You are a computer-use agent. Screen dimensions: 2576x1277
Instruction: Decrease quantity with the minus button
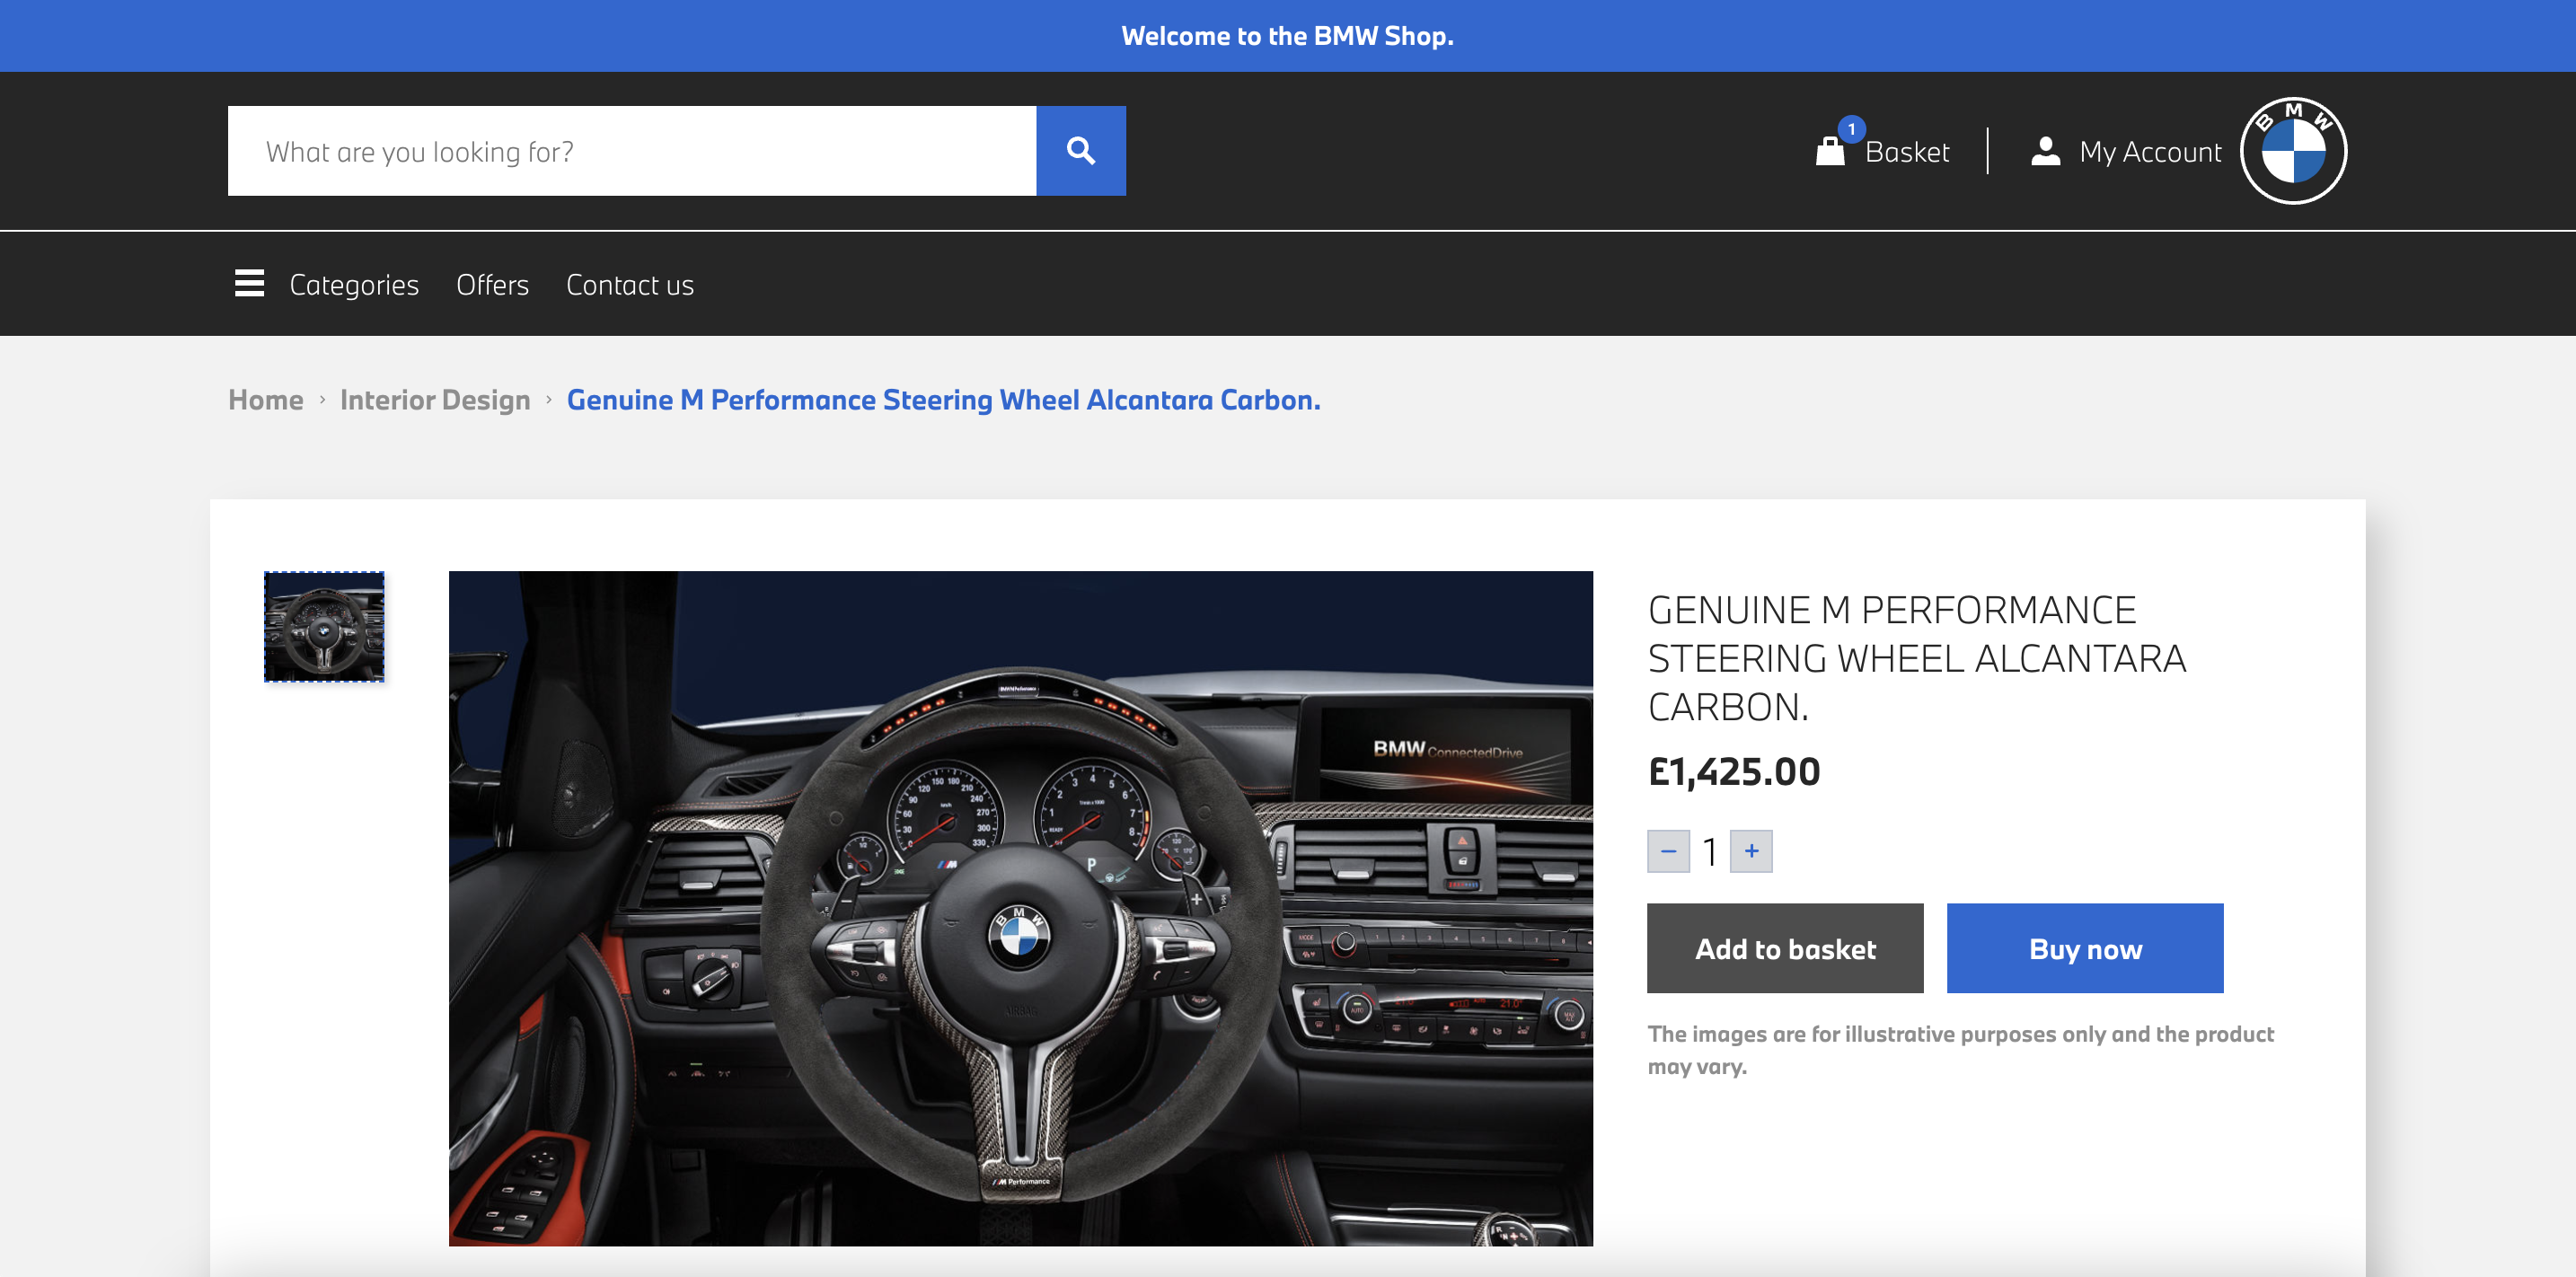tap(1668, 851)
